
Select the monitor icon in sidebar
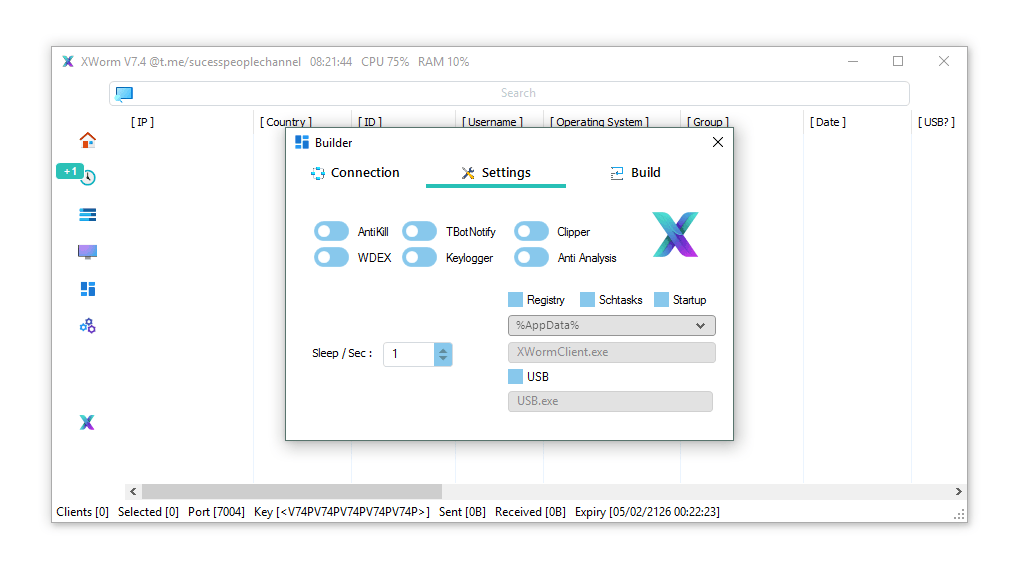click(87, 251)
